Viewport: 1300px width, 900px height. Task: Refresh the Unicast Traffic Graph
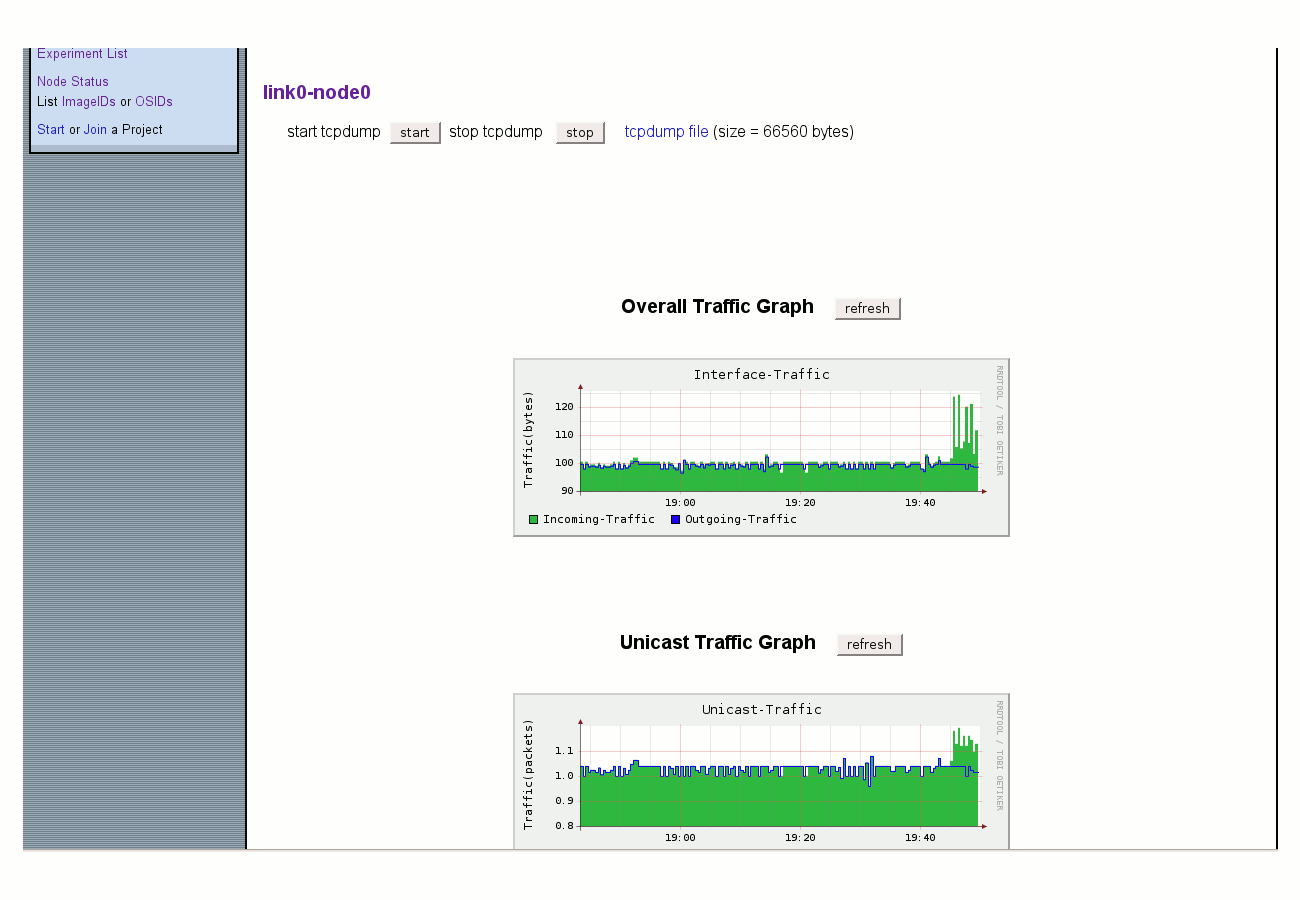[870, 644]
